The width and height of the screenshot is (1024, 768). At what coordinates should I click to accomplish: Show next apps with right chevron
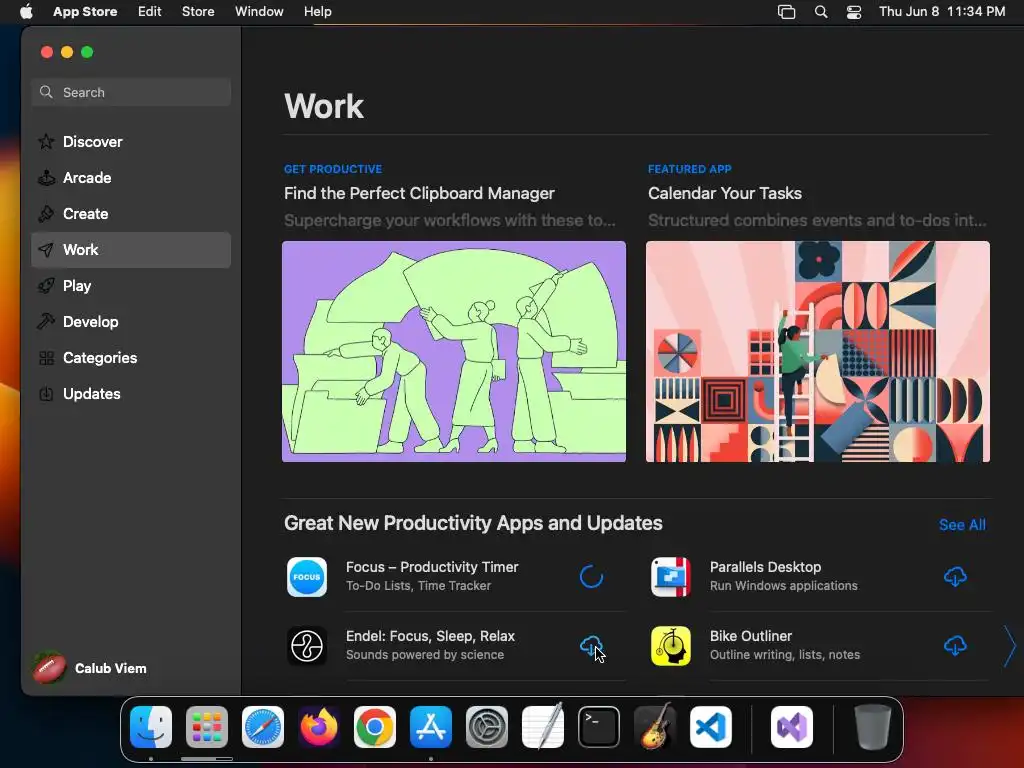point(1010,647)
